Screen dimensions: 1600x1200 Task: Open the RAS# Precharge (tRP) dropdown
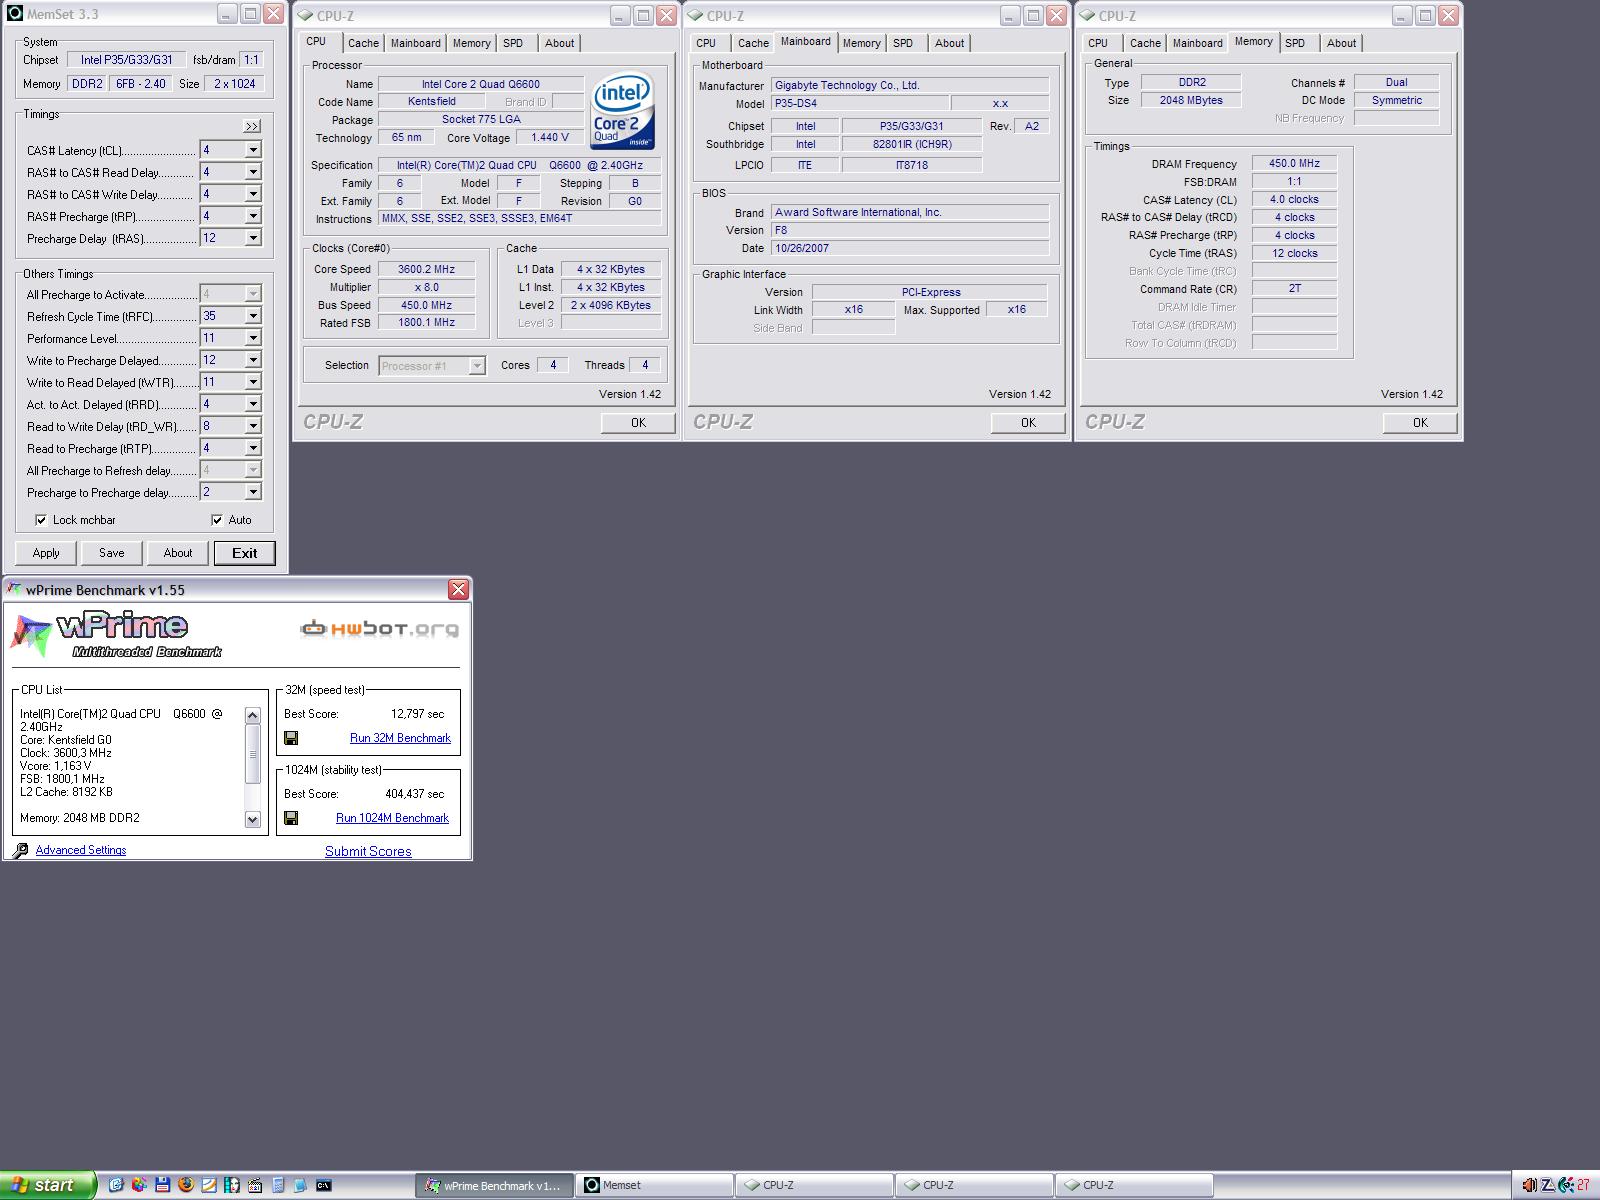tap(253, 216)
